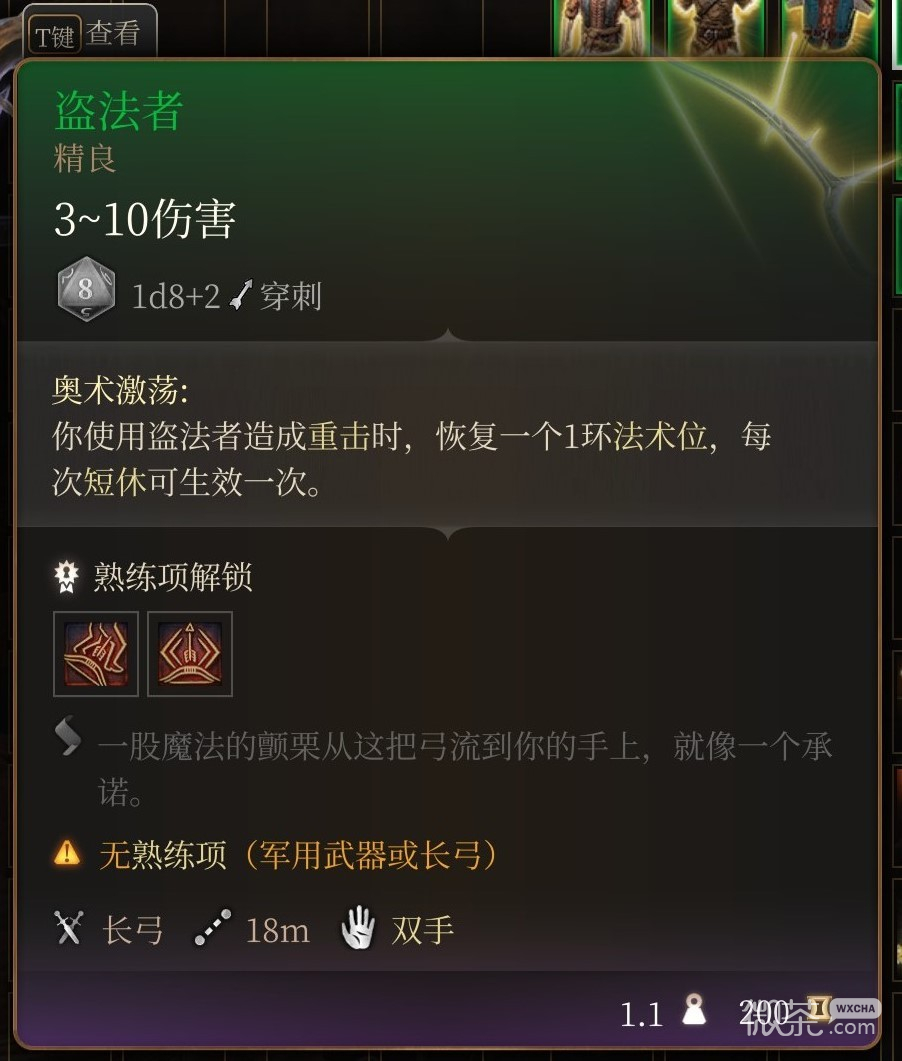Click the piercing damage arrow icon

(241, 296)
